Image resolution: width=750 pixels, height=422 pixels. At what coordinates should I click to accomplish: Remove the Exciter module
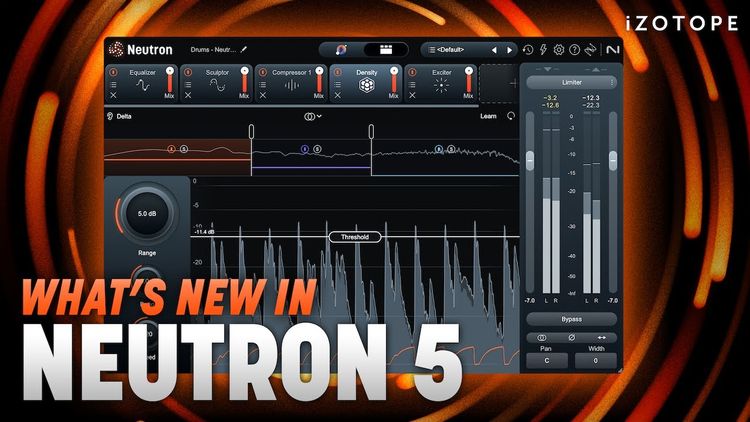[412, 96]
